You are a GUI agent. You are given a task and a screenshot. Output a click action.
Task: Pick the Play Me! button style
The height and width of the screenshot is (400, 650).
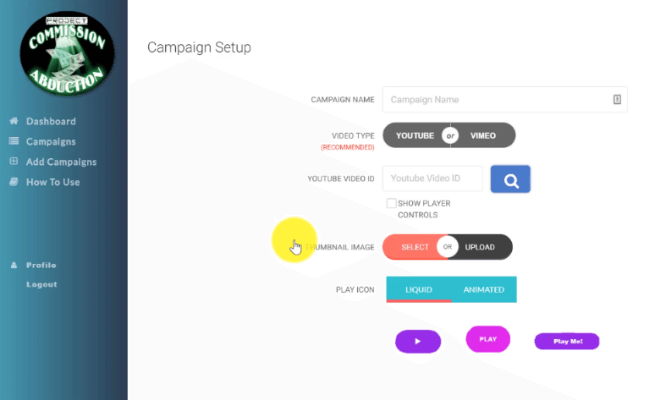567,341
